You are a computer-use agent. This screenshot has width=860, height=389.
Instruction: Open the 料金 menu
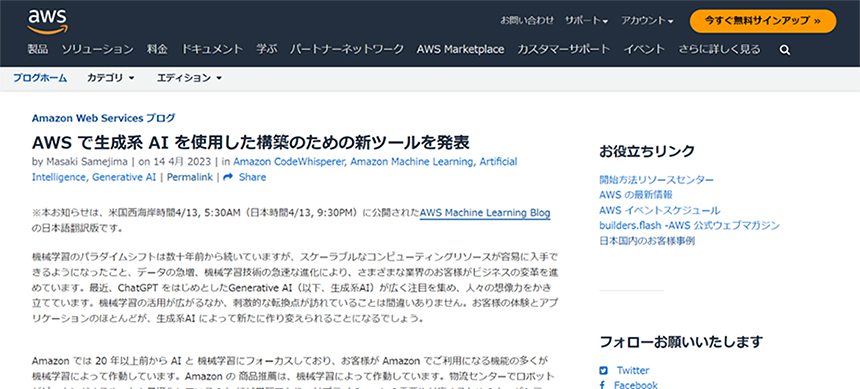(157, 49)
